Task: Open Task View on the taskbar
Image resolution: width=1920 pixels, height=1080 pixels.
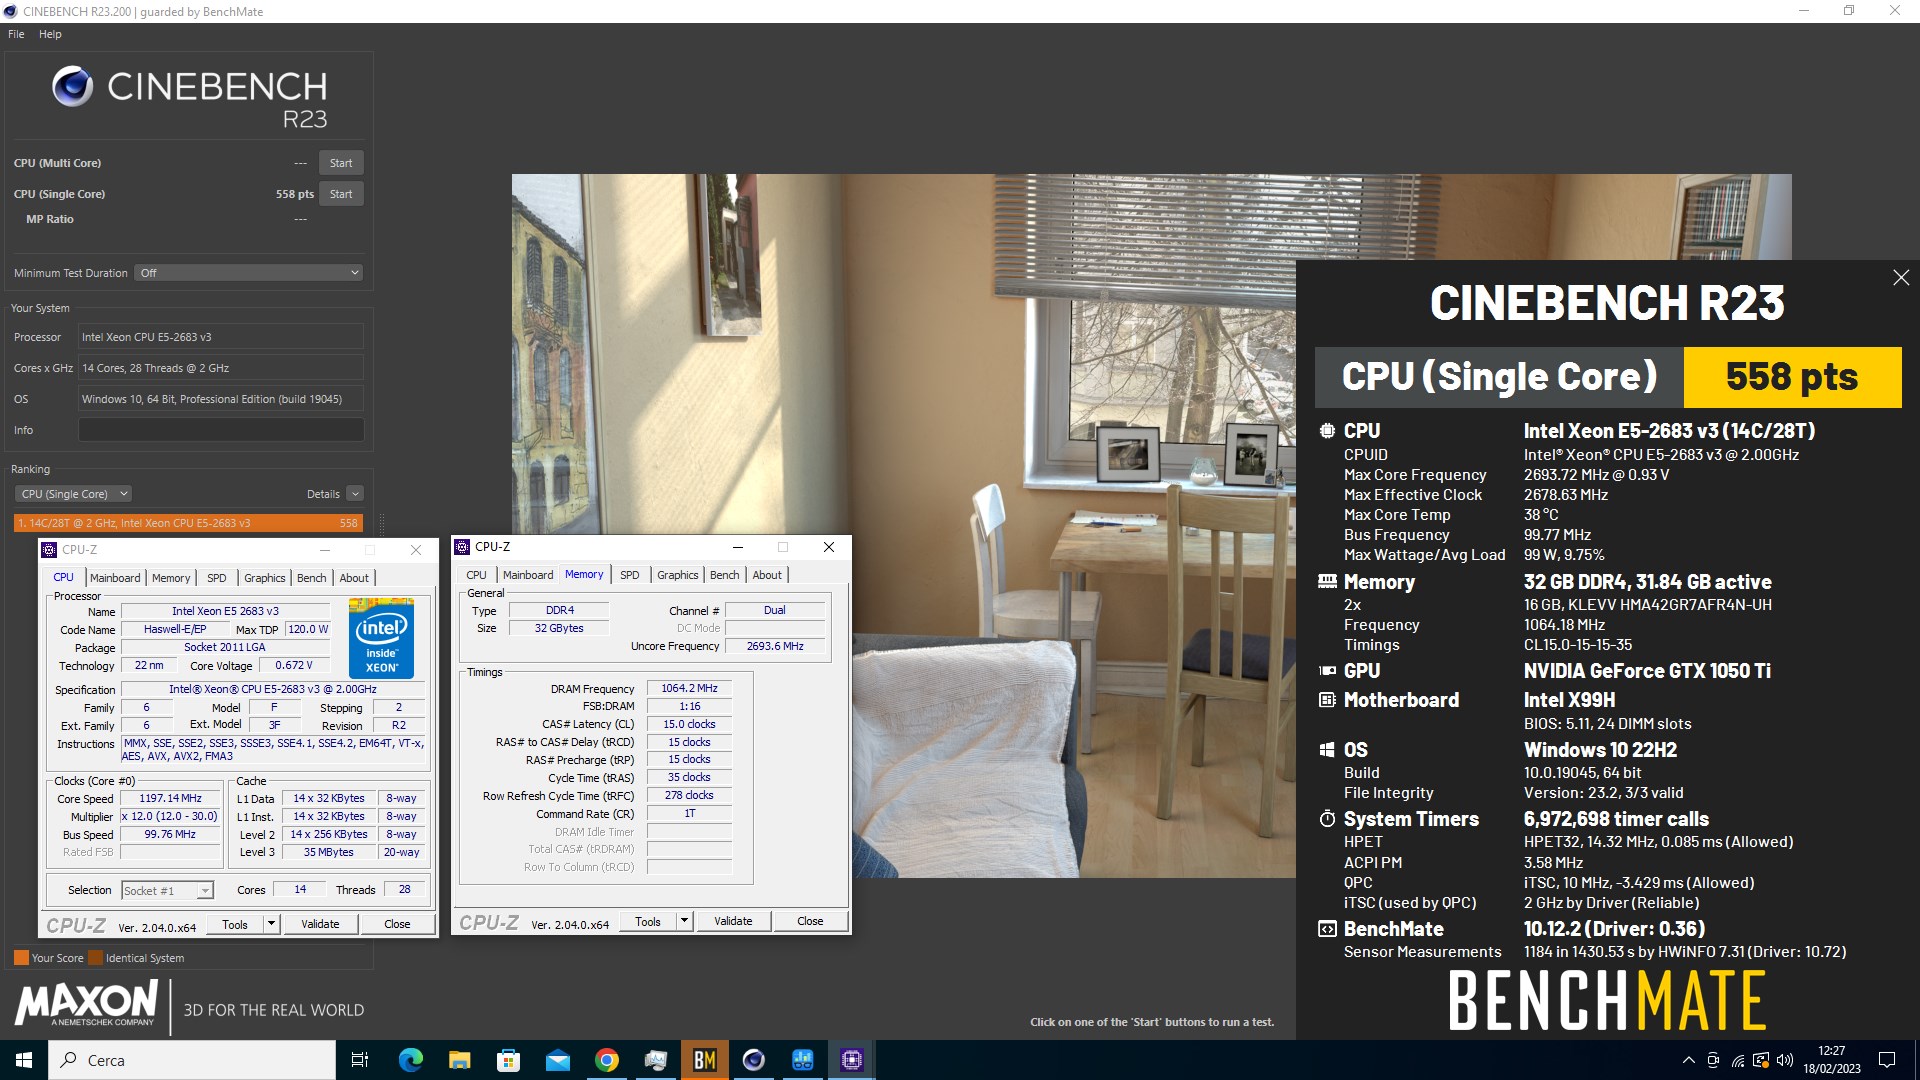Action: point(360,1060)
